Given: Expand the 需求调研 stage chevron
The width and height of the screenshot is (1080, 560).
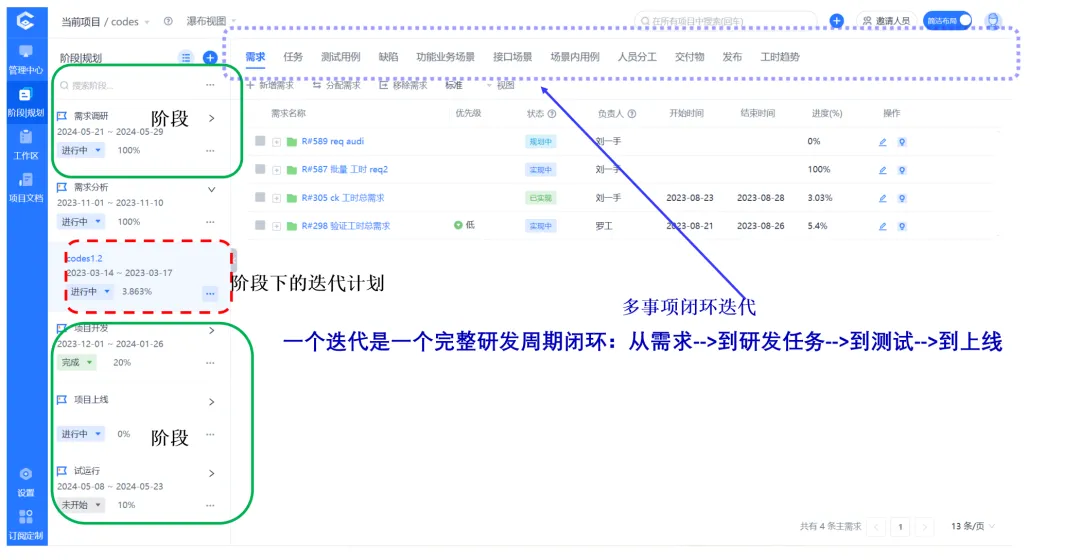Looking at the screenshot, I should [211, 118].
